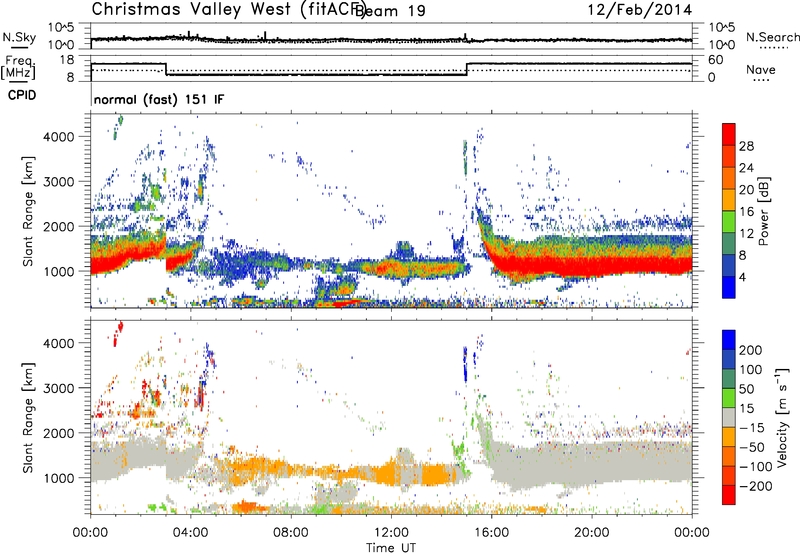Click the frequency step-down near 03:00 UT
Screen dimensions: 800x554
166,69
